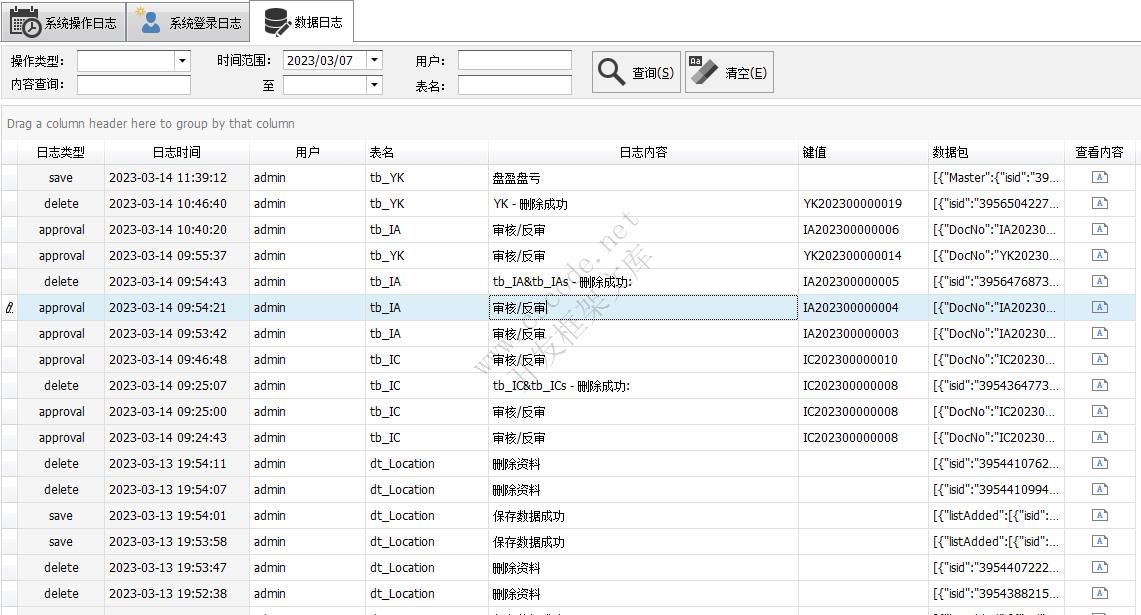Click the 清空(E) clear button
This screenshot has width=1141, height=615.
click(729, 72)
